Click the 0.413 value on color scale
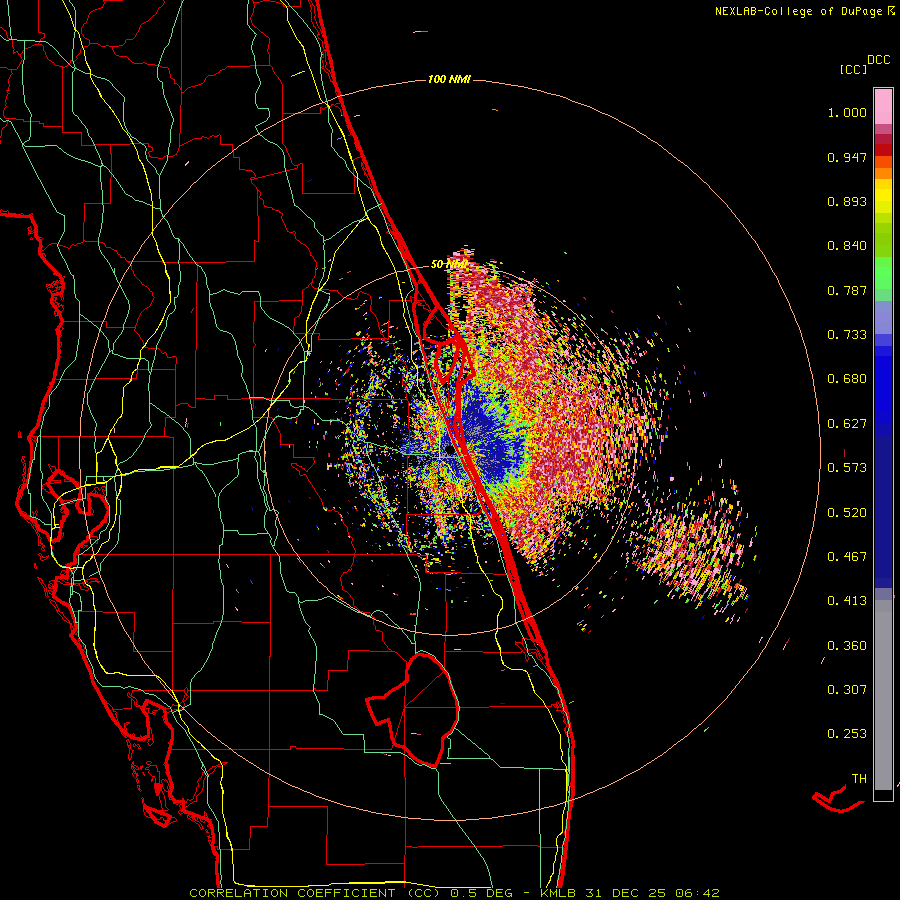 point(847,601)
